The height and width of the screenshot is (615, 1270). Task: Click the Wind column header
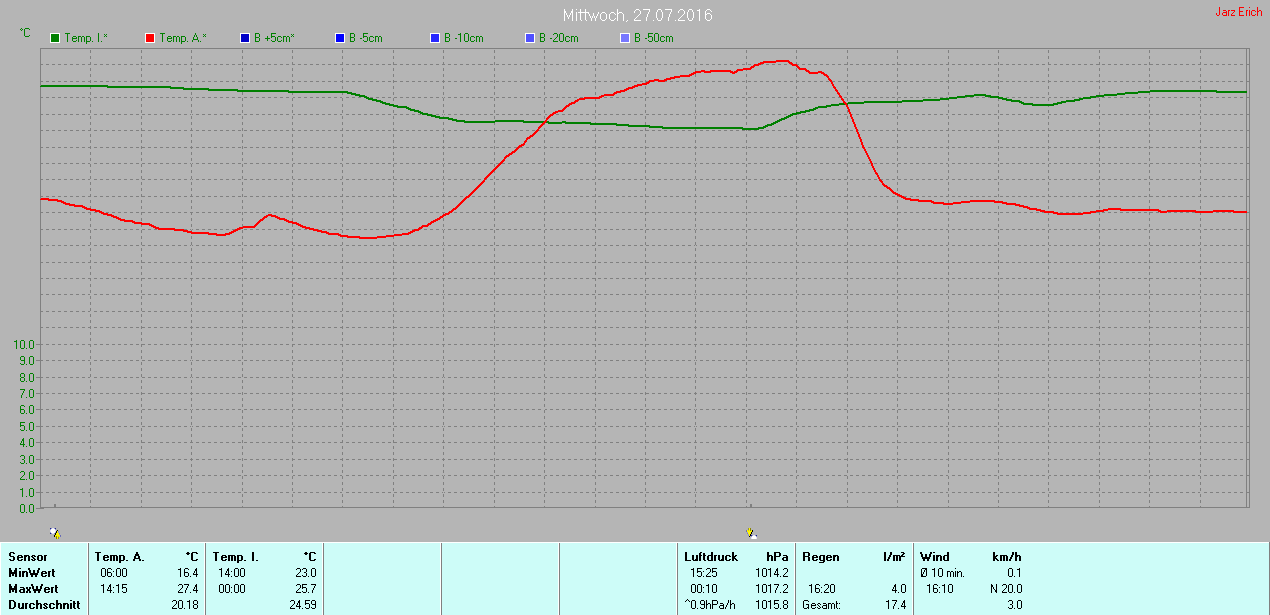coord(935,556)
